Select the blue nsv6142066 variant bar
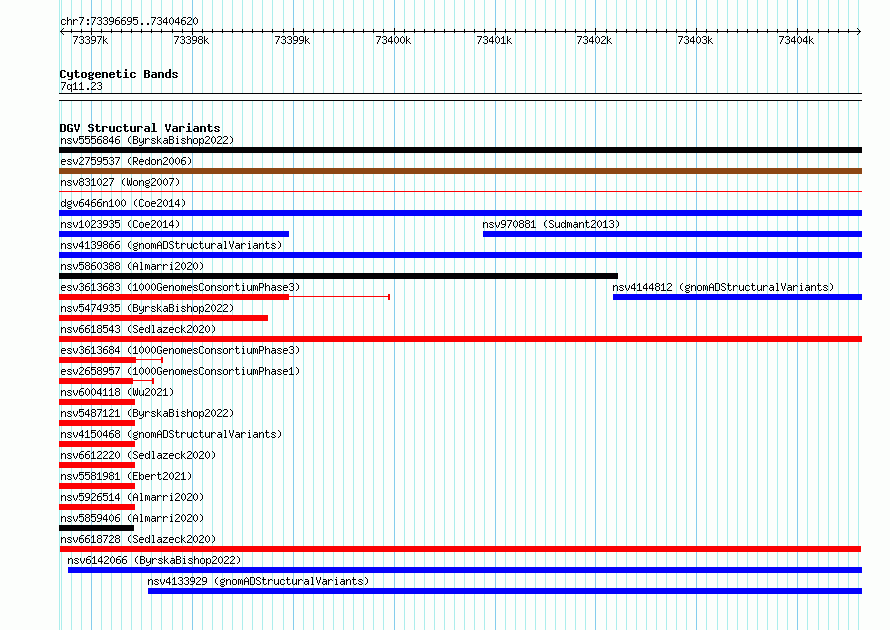 click(465, 570)
